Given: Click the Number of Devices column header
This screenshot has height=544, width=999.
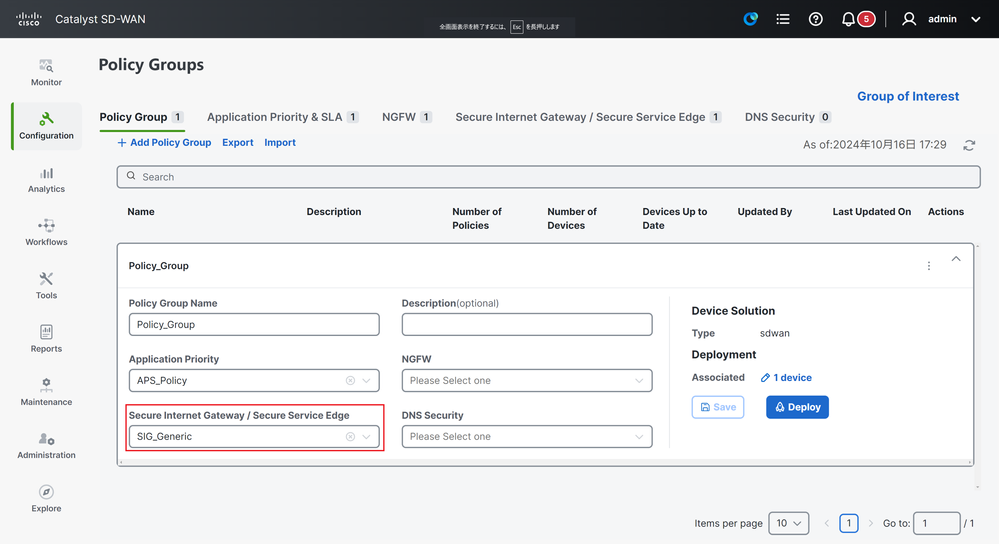Looking at the screenshot, I should click(572, 218).
